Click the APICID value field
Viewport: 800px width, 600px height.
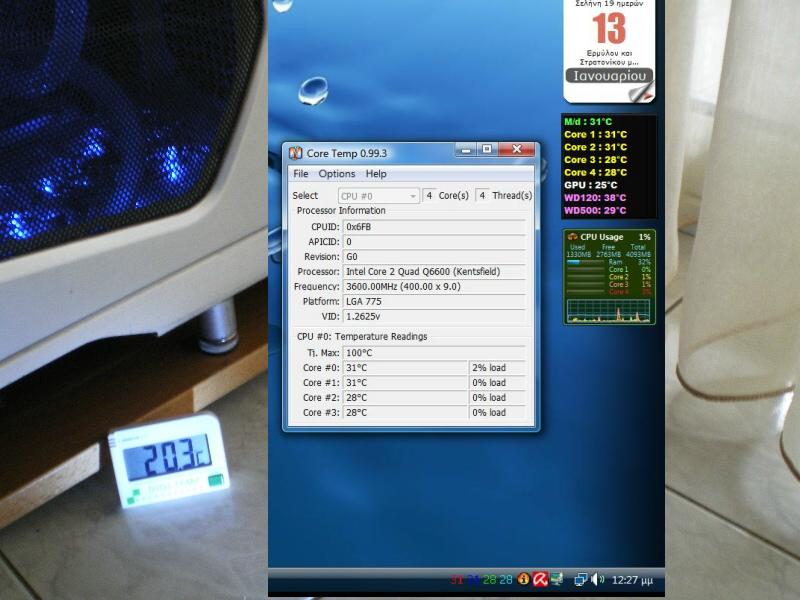click(434, 242)
